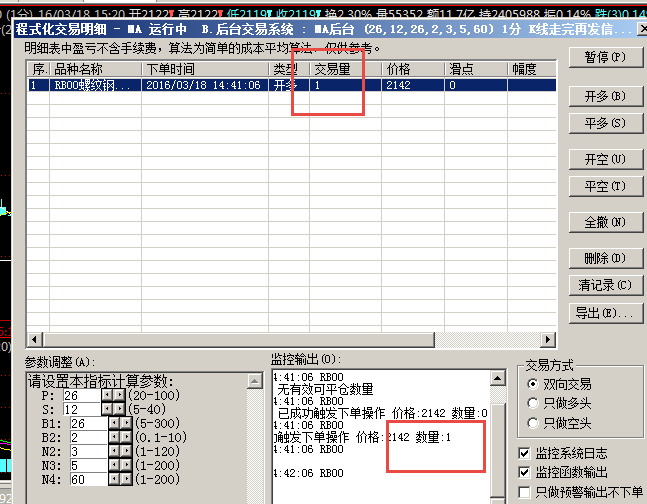Click the 平多(S) close long button
Viewport: 647px width, 504px height.
[604, 123]
